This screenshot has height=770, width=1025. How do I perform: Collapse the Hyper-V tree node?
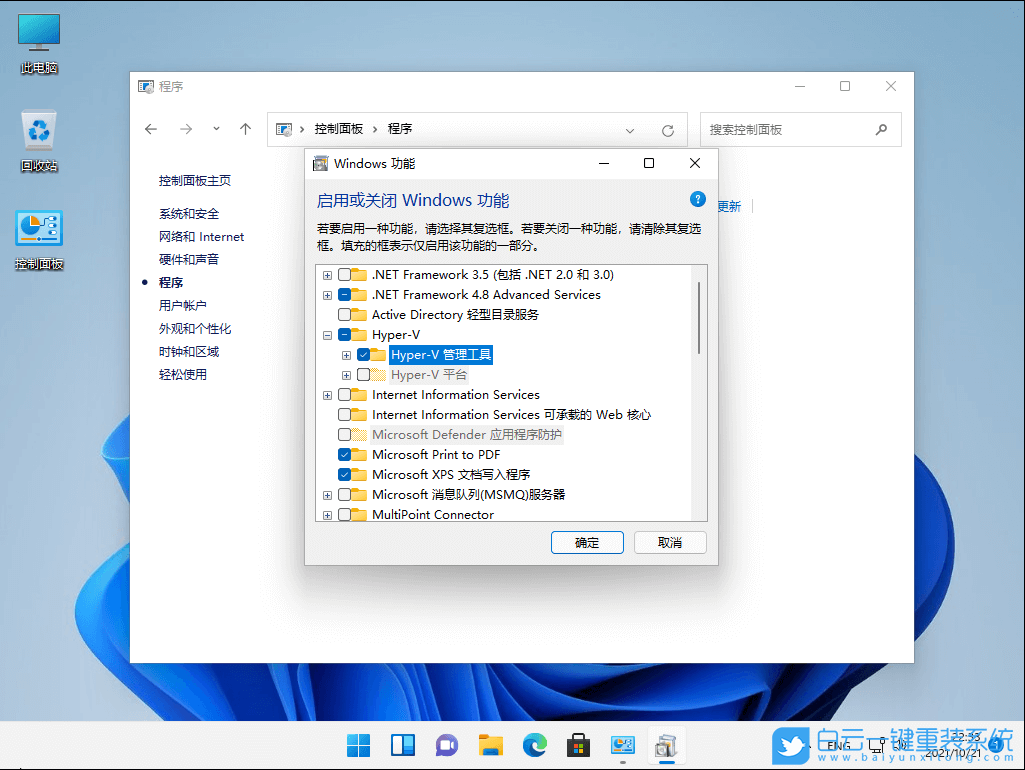tap(327, 334)
